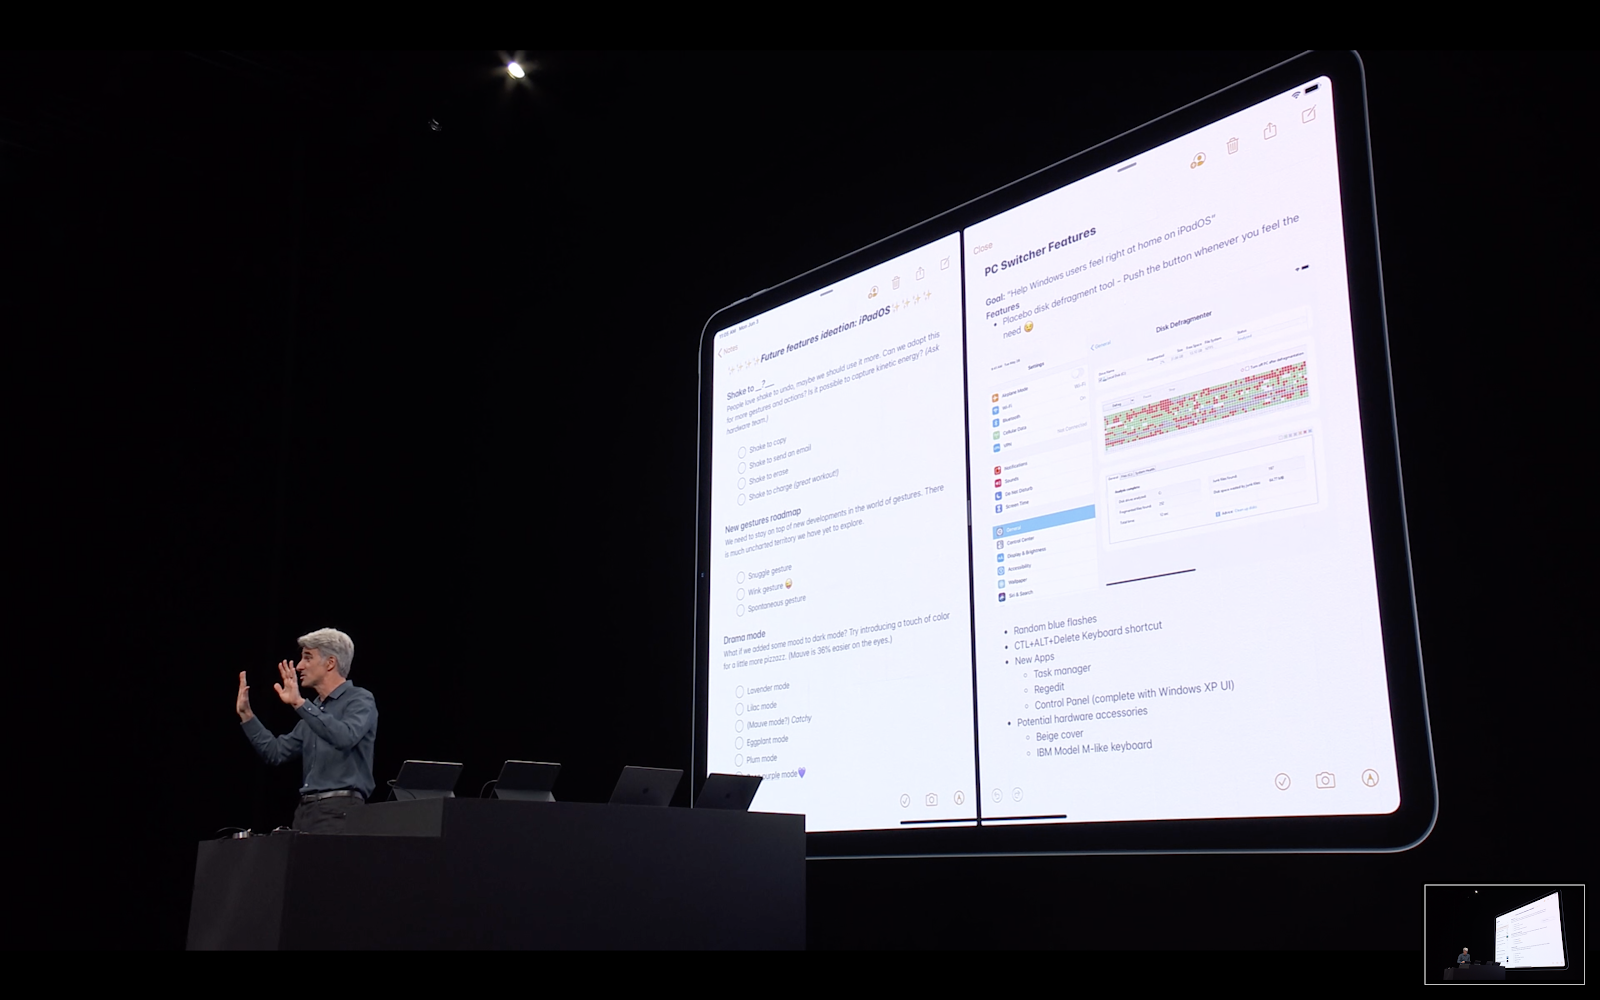Screen dimensions: 1600x1000
Task: Check the 'Shake to erase' checklist item
Action: (742, 482)
